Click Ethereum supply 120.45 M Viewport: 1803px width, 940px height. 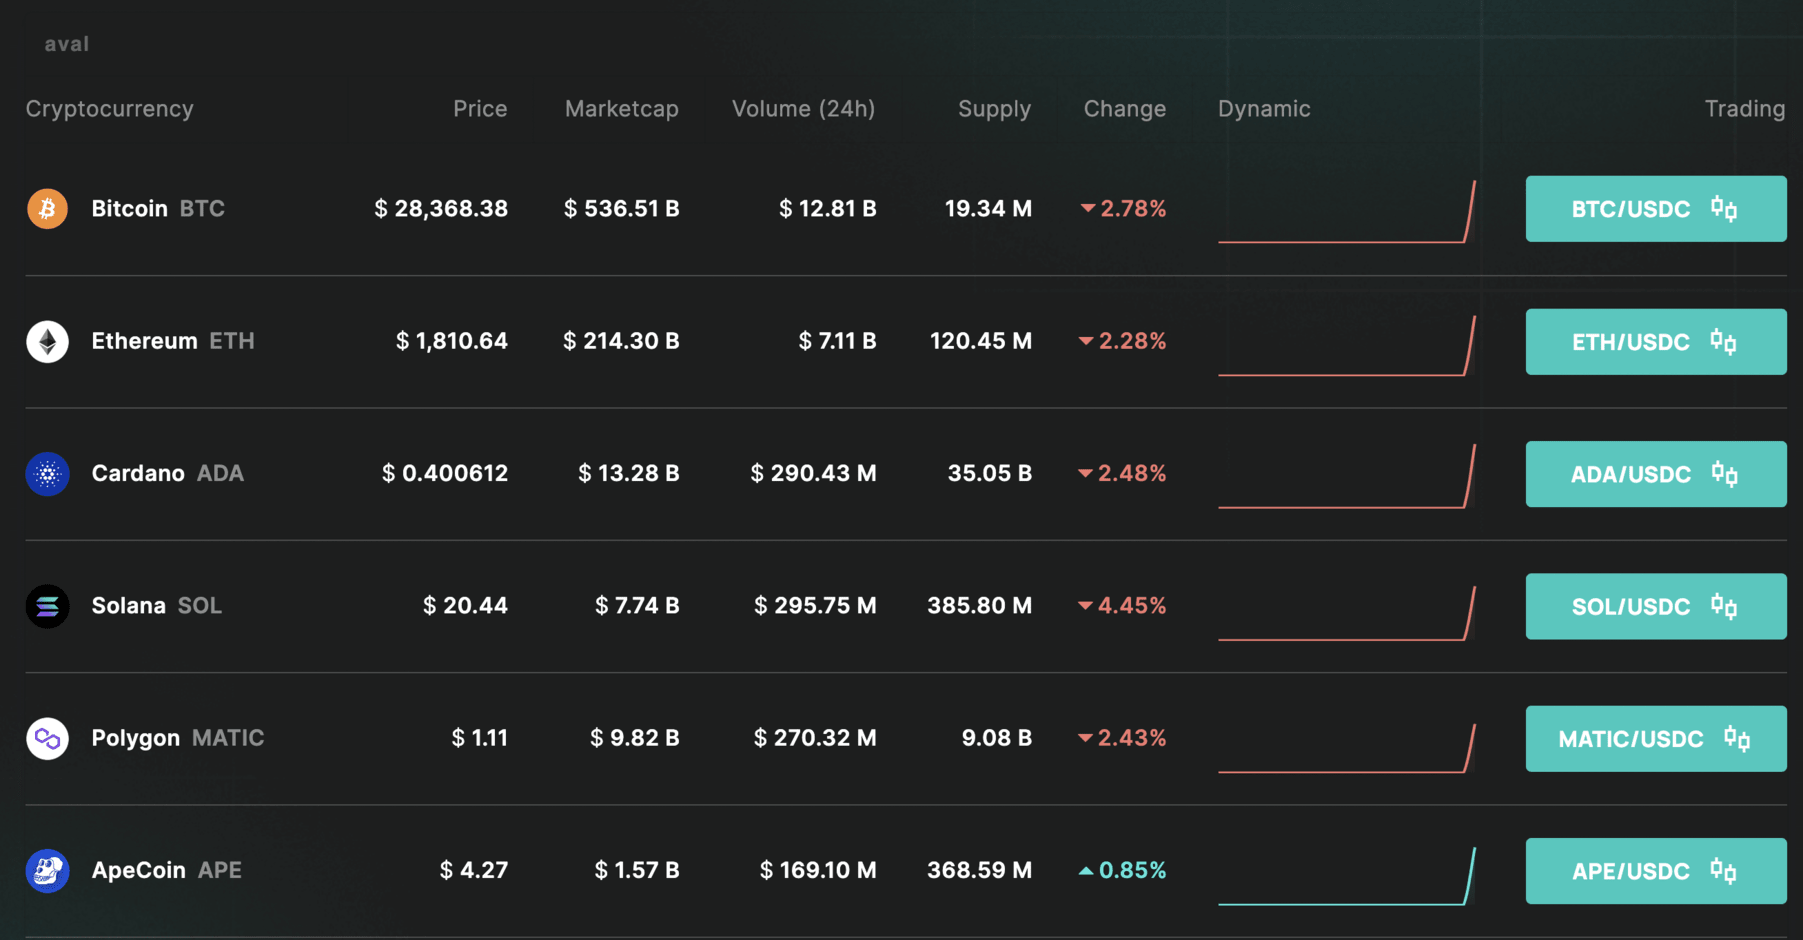point(981,341)
